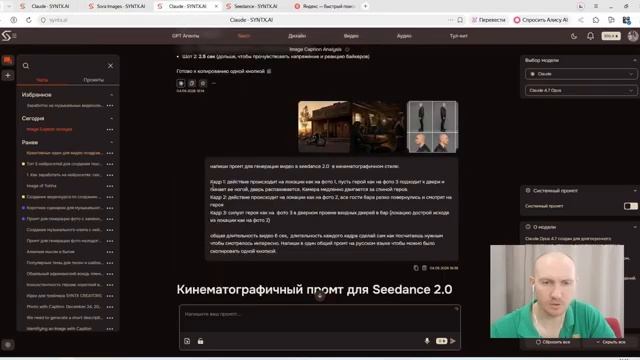Open options for the Image of Tolma chat

point(110,186)
